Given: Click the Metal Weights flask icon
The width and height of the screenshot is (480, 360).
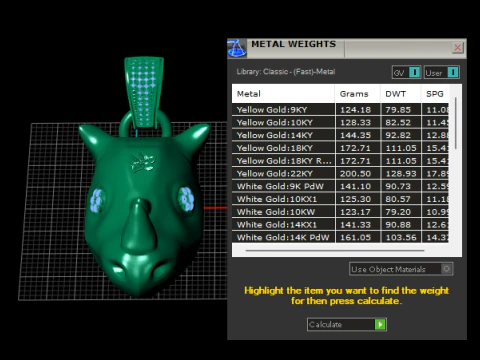Looking at the screenshot, I should (x=237, y=48).
